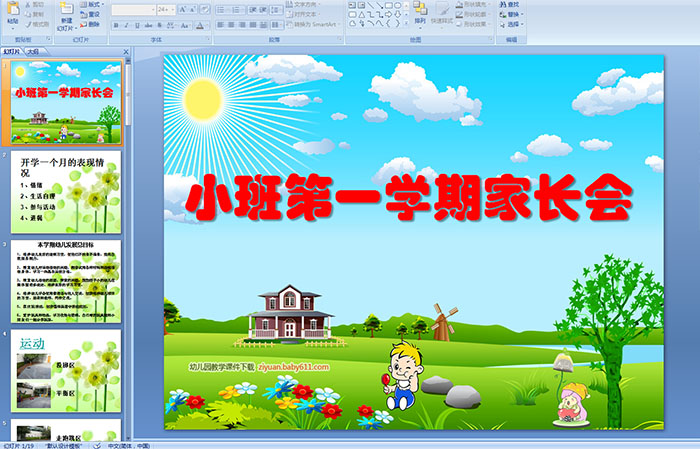Click the Arrange (排列) button
The image size is (700, 449).
coord(420,14)
